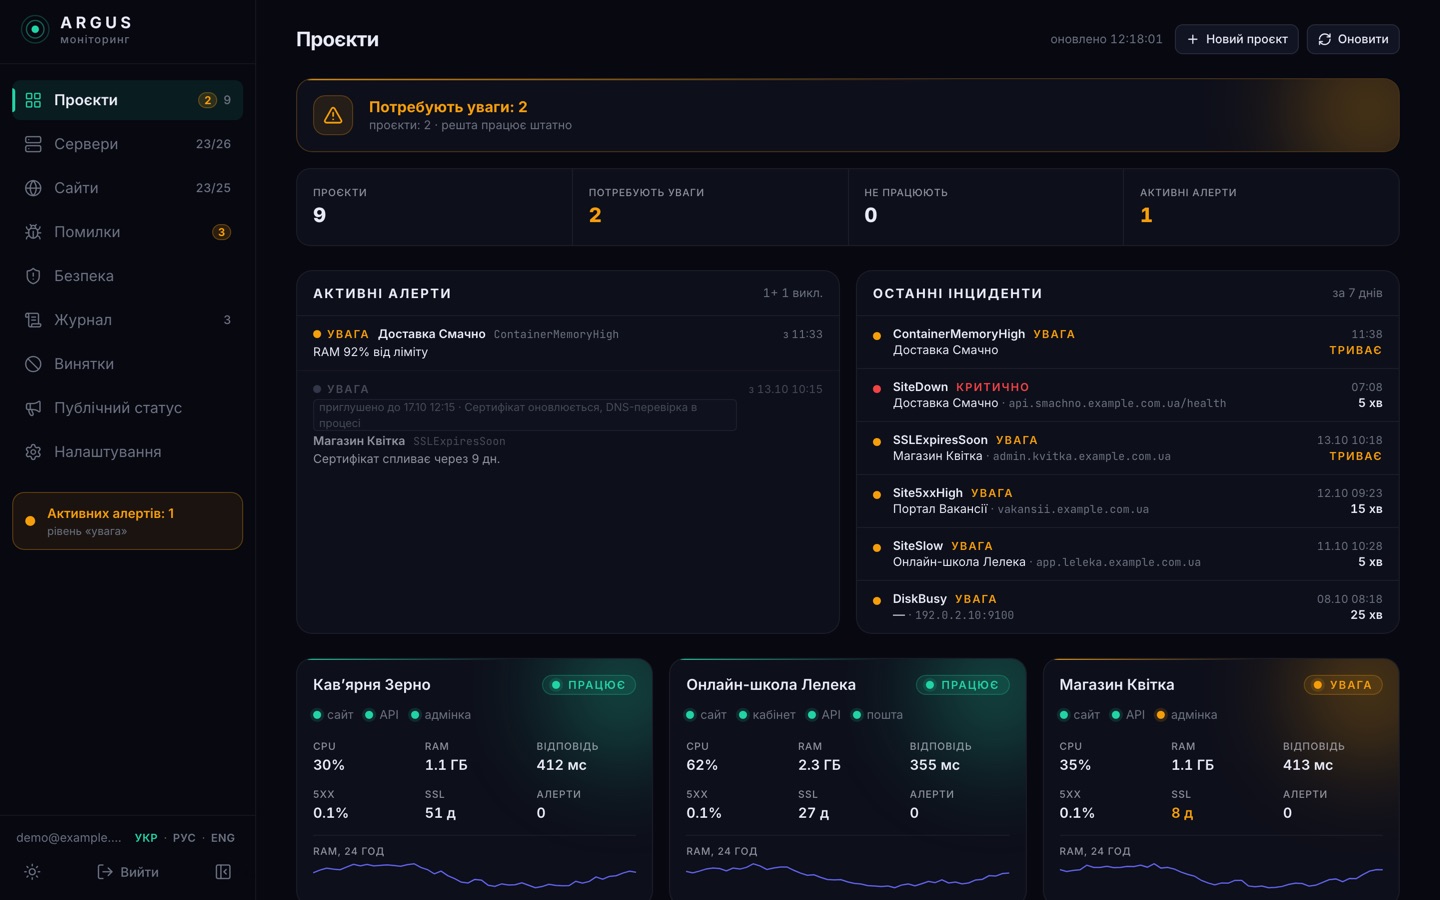Click the Винятки exclusion icon
1440x900 pixels.
point(33,364)
